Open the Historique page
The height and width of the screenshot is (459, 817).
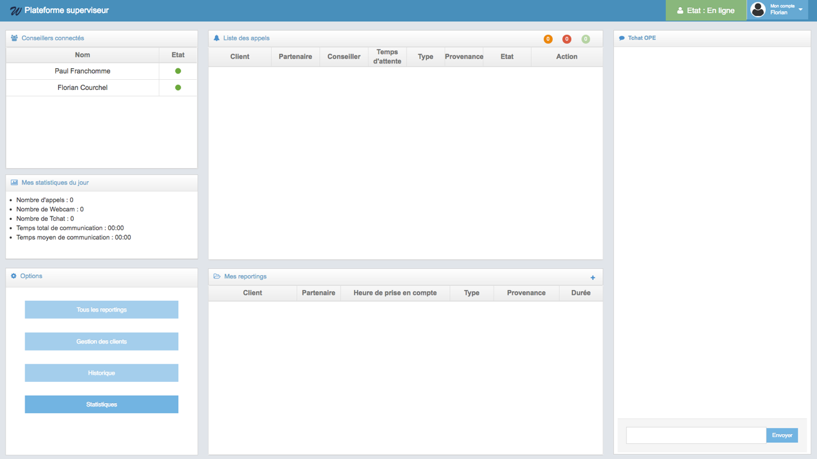tap(101, 373)
